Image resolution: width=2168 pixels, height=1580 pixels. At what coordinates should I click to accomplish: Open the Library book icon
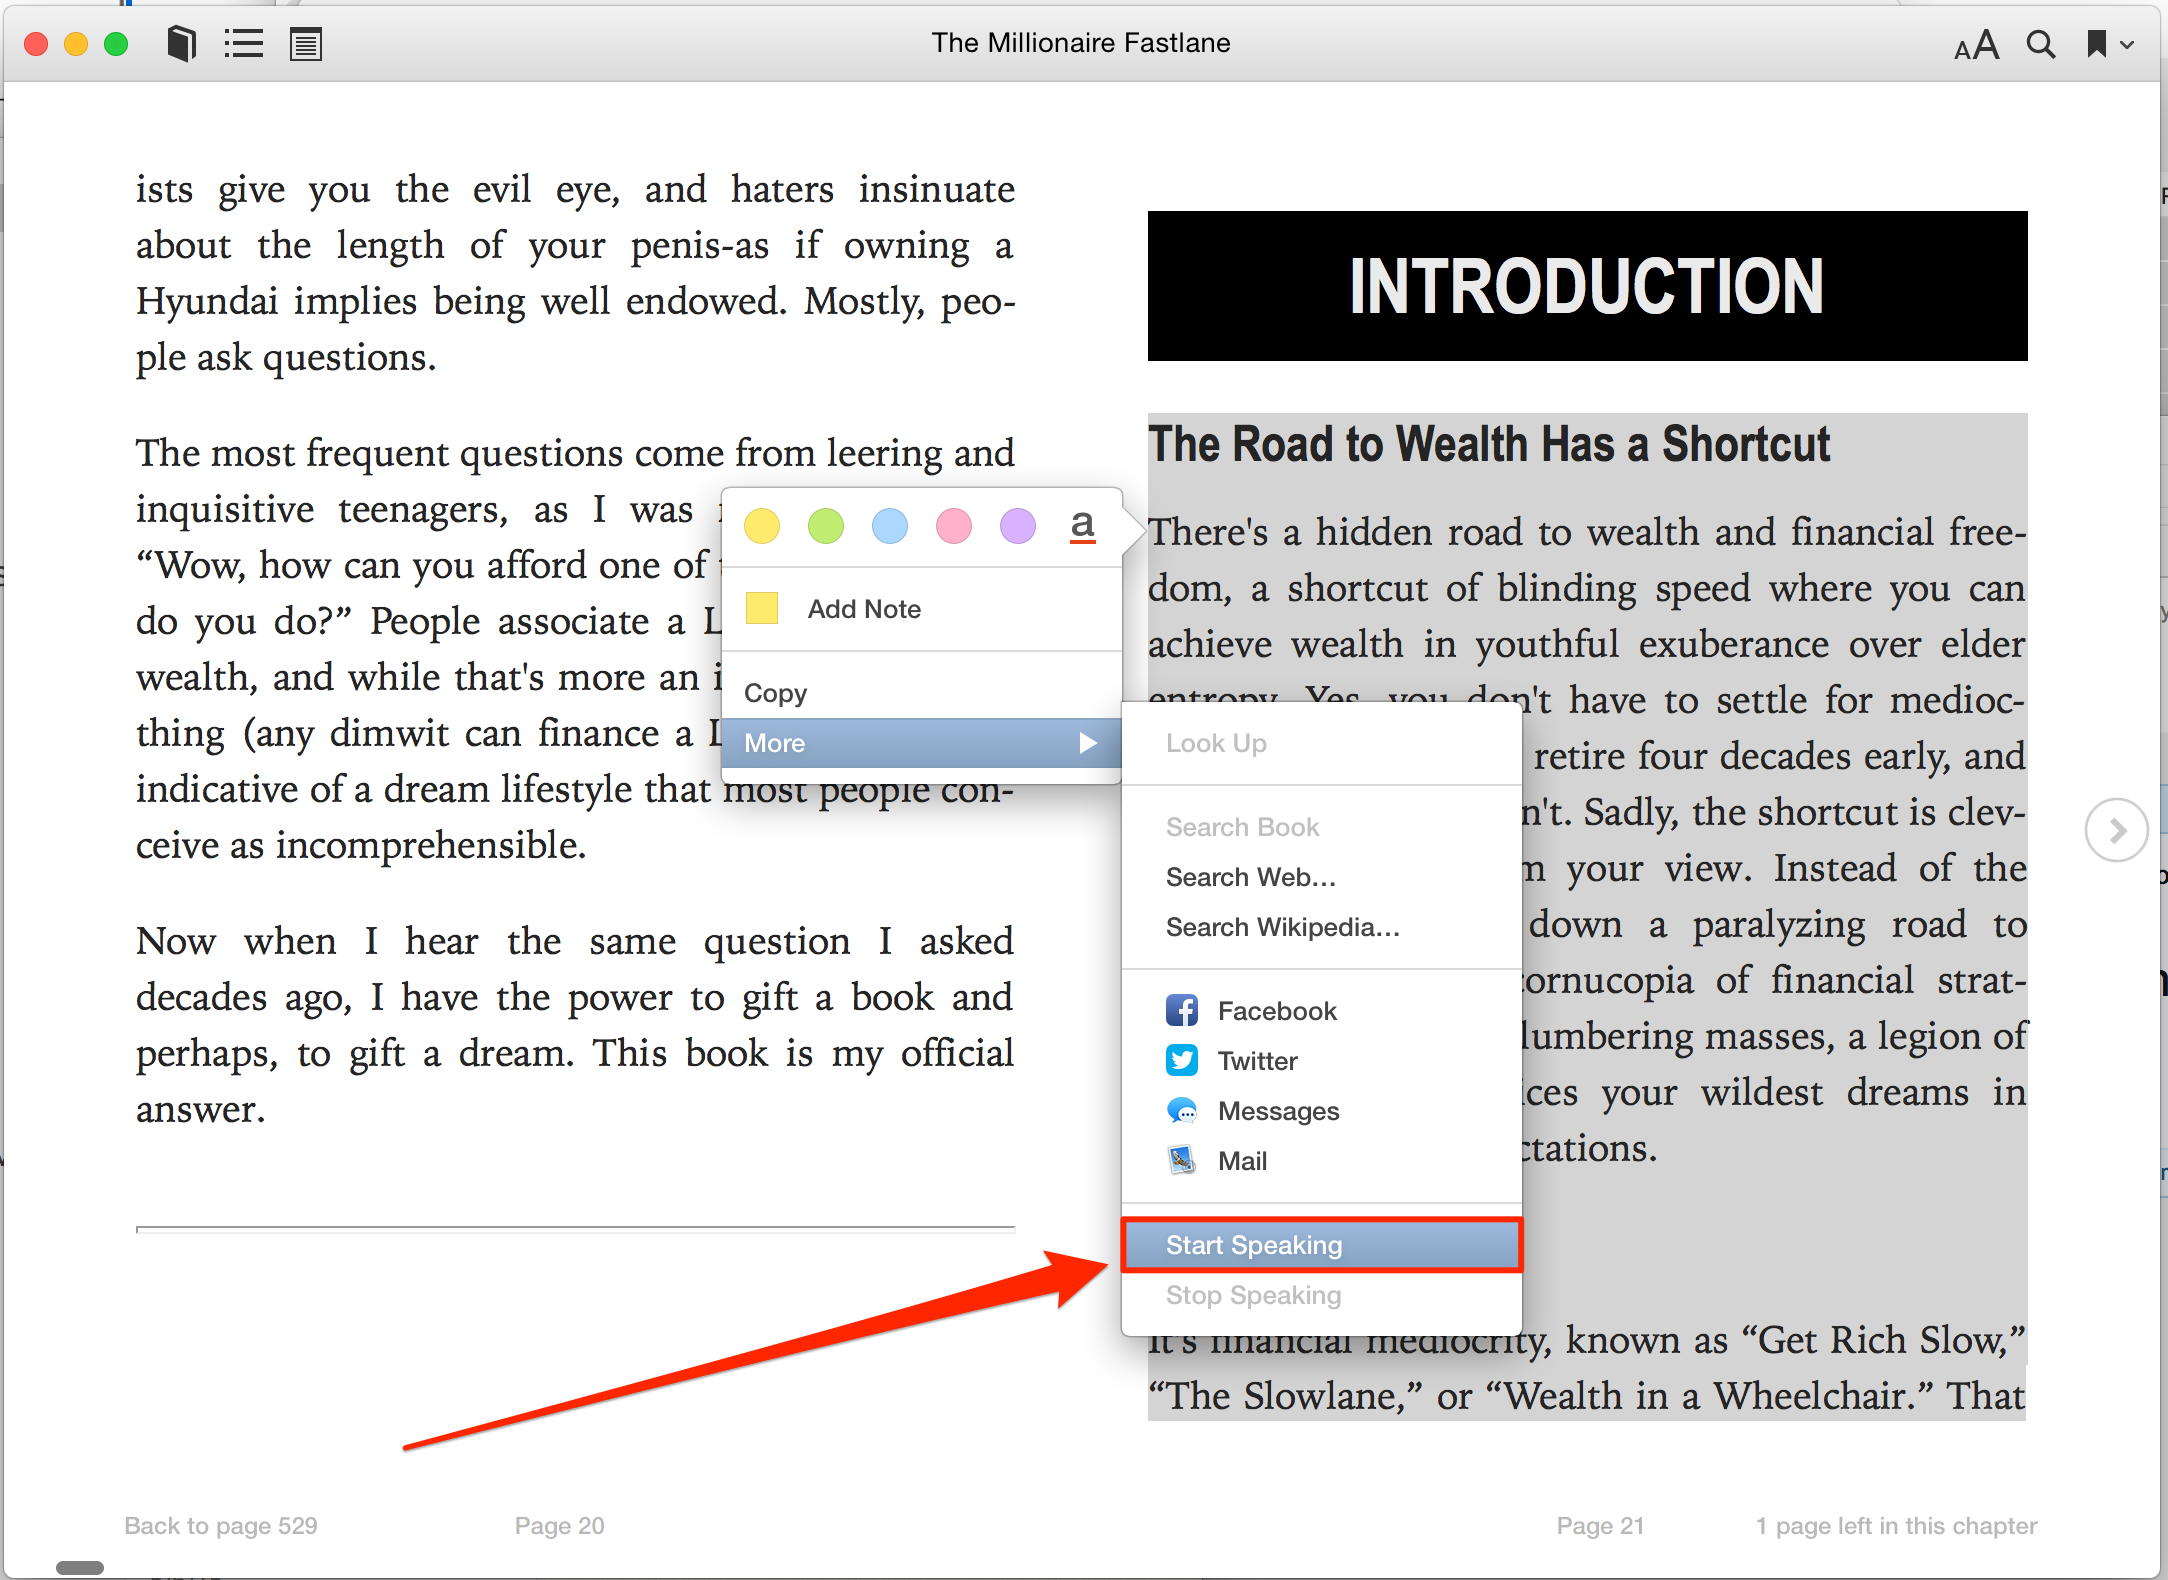click(181, 44)
